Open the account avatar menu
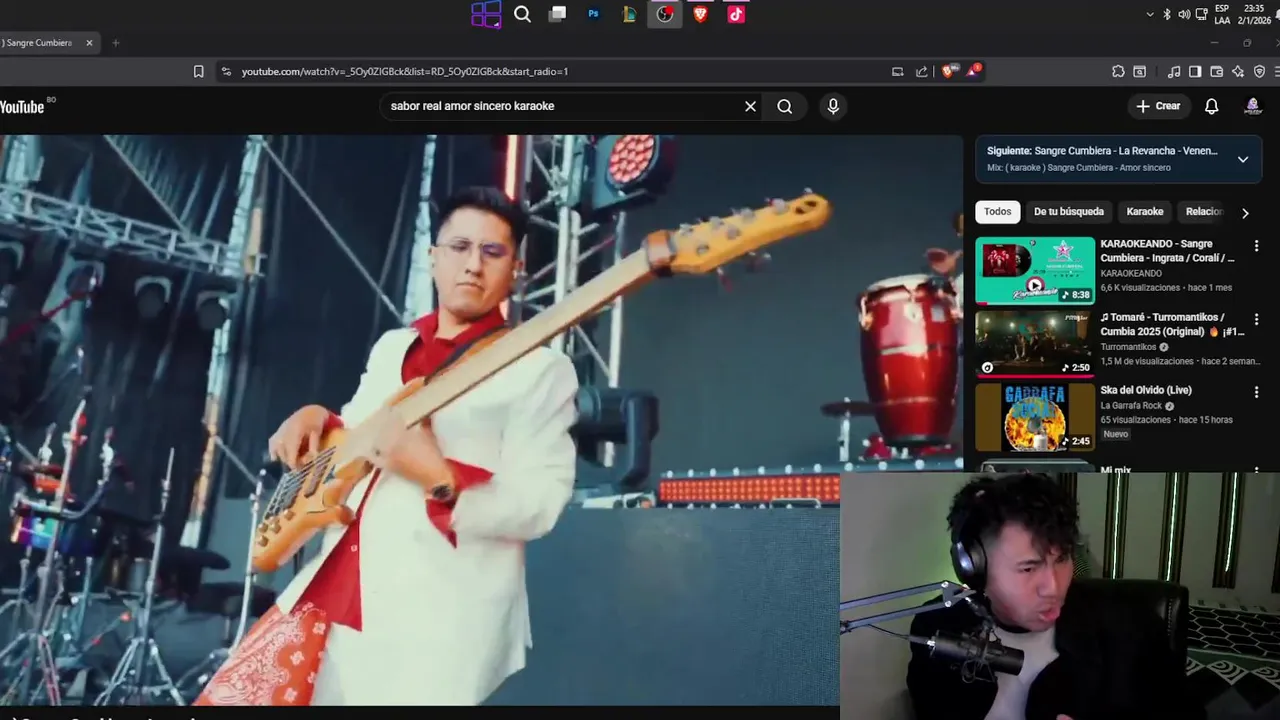The image size is (1280, 720). coord(1252,106)
